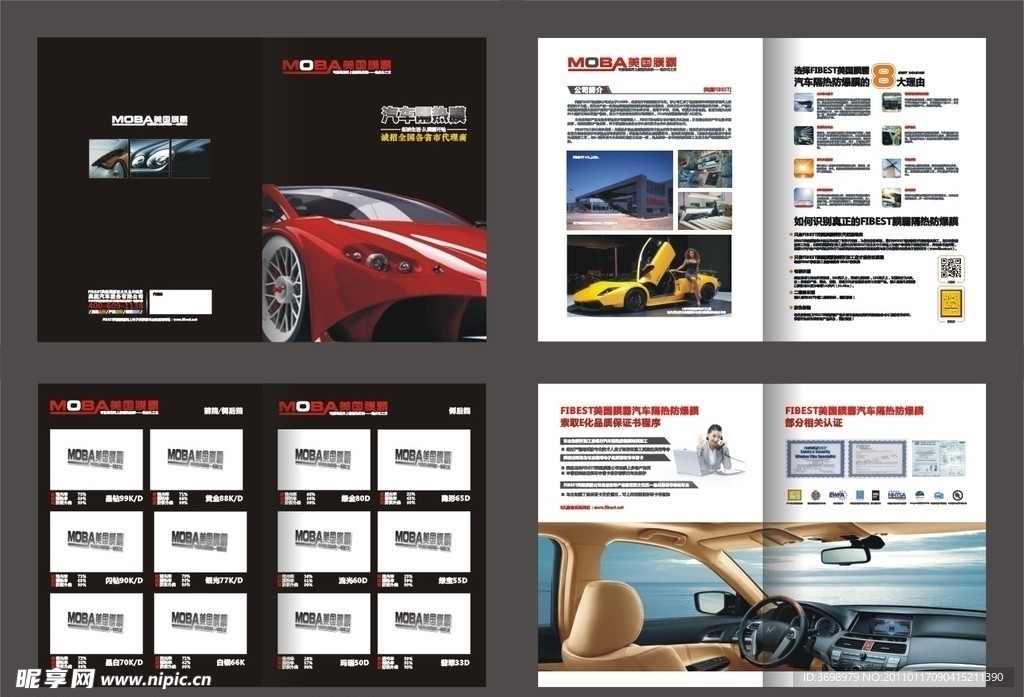The image size is (1024, 697).
Task: Click the black-and-white QR code
Action: pos(950,268)
